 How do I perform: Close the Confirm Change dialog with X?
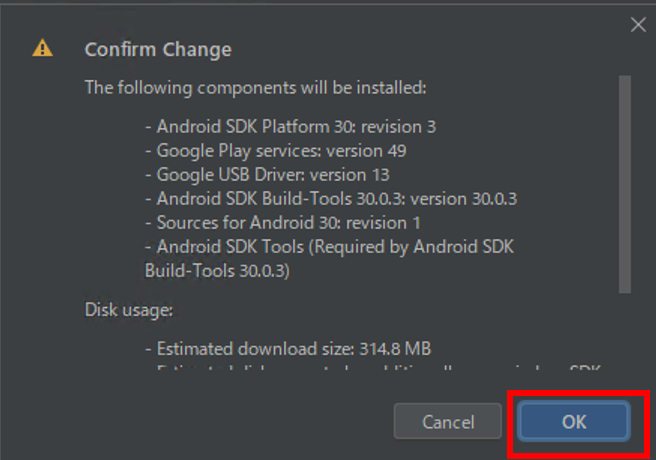(x=638, y=25)
